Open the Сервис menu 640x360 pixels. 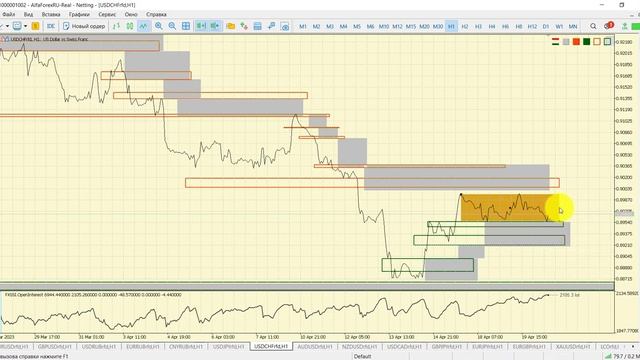point(107,14)
